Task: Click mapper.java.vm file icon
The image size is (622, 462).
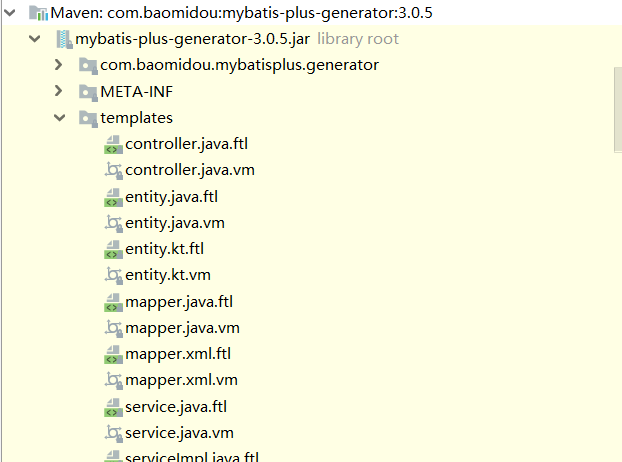Action: 113,328
